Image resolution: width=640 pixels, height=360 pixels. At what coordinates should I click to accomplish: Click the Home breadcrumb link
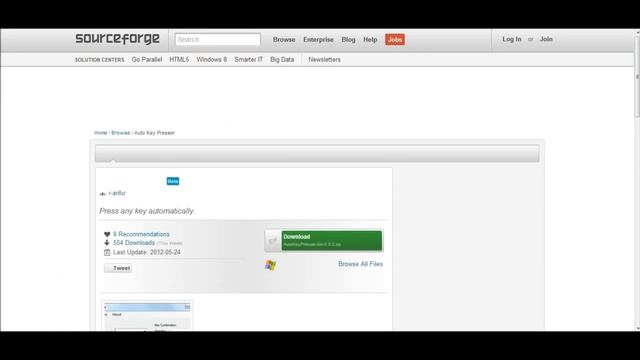point(100,133)
